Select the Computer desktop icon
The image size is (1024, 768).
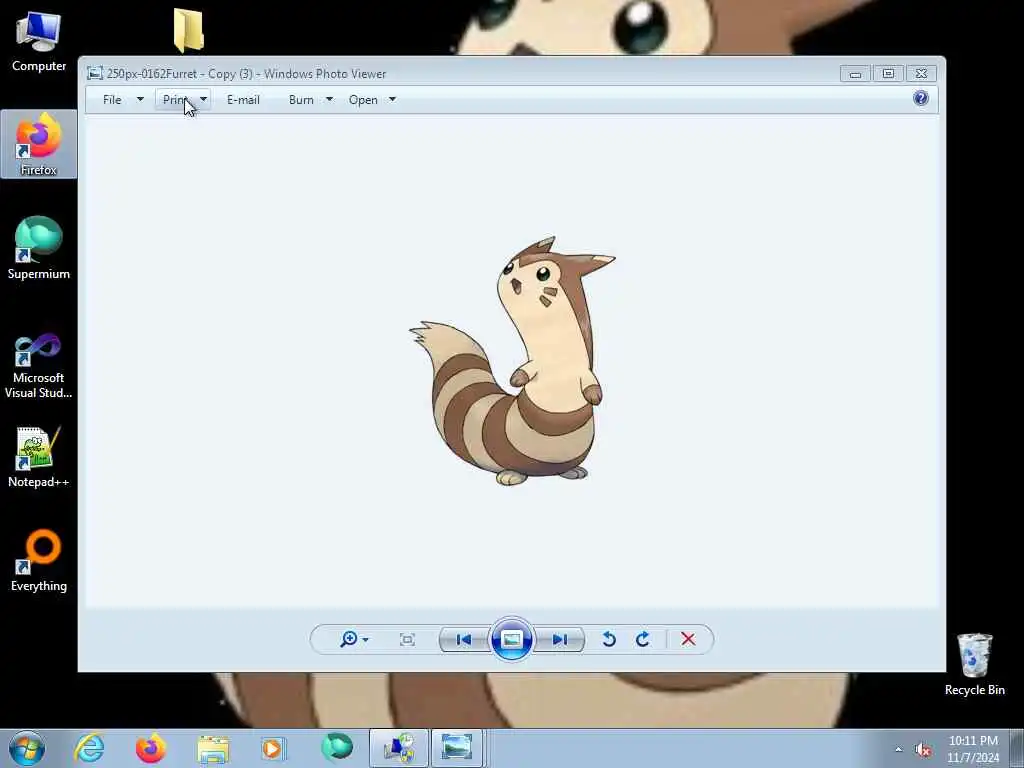[39, 42]
